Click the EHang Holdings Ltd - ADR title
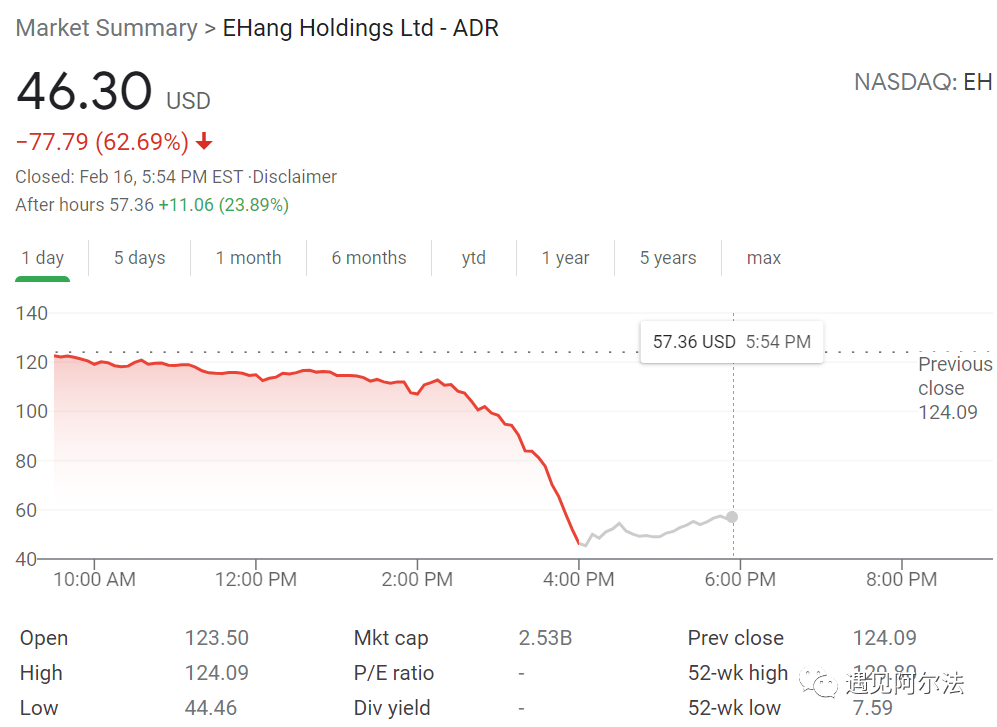Screen dimensions: 997x727 (361, 28)
